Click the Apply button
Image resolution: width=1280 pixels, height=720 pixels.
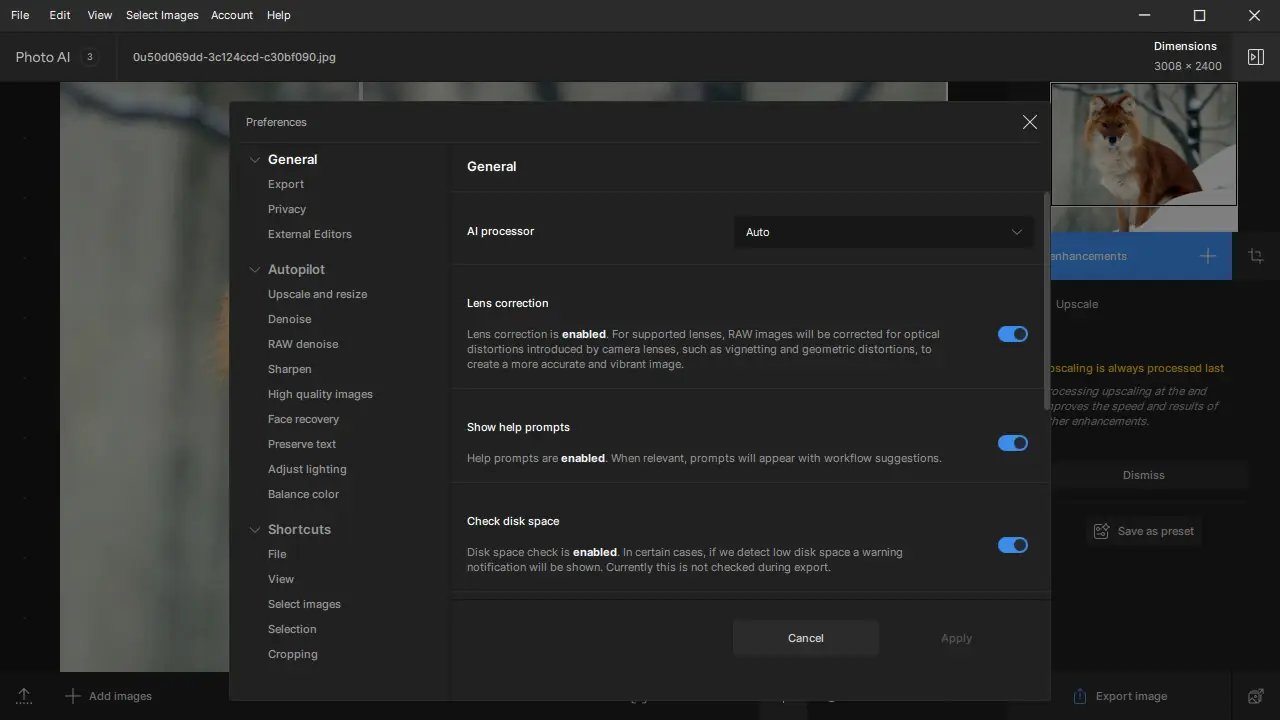point(956,638)
